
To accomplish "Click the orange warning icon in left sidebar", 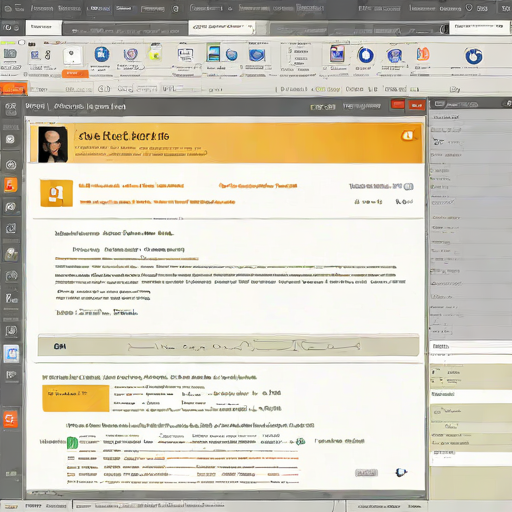I will click(11, 184).
